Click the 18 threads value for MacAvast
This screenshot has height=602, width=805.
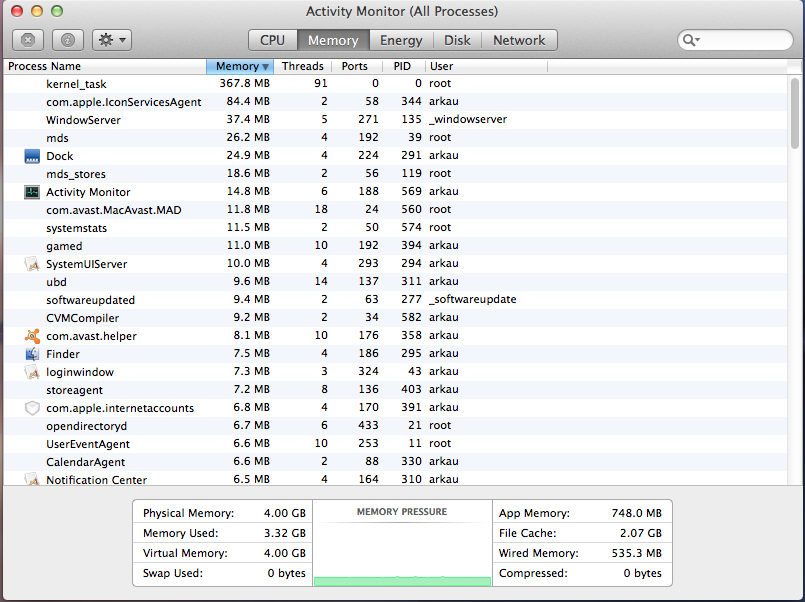coord(321,209)
